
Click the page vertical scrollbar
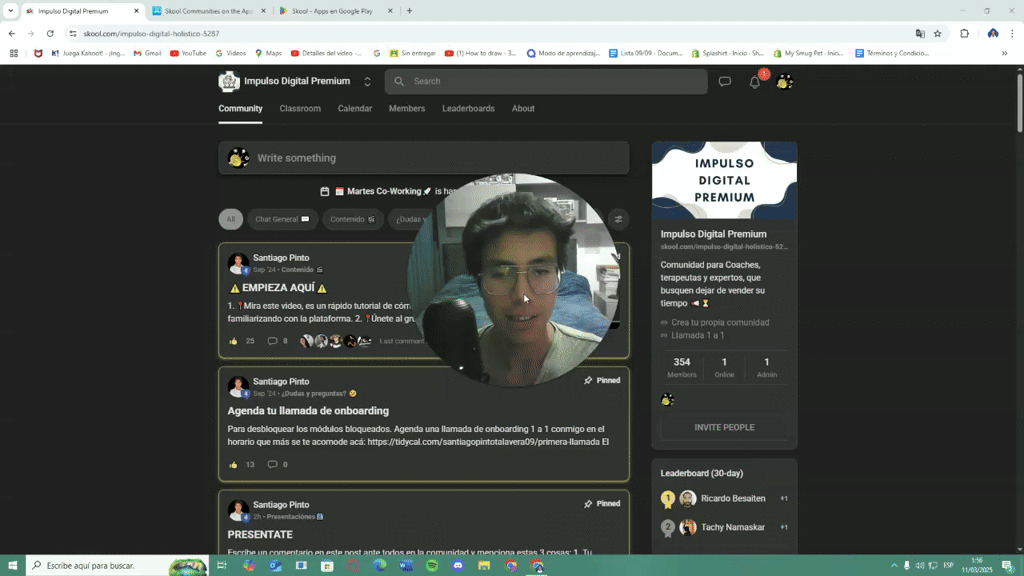click(1019, 101)
